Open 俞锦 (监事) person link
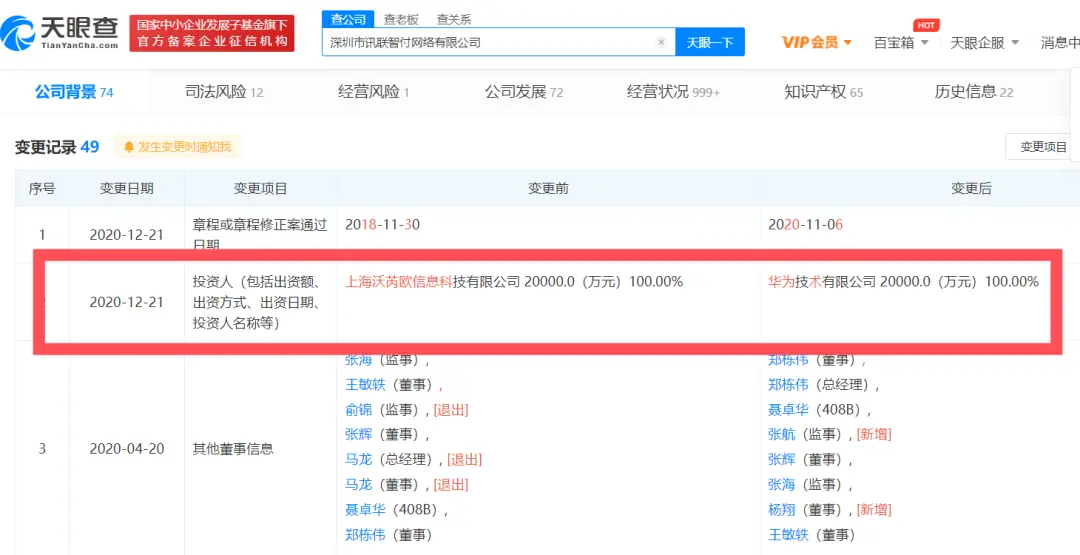Screen dimensions: 1080x555 358,410
